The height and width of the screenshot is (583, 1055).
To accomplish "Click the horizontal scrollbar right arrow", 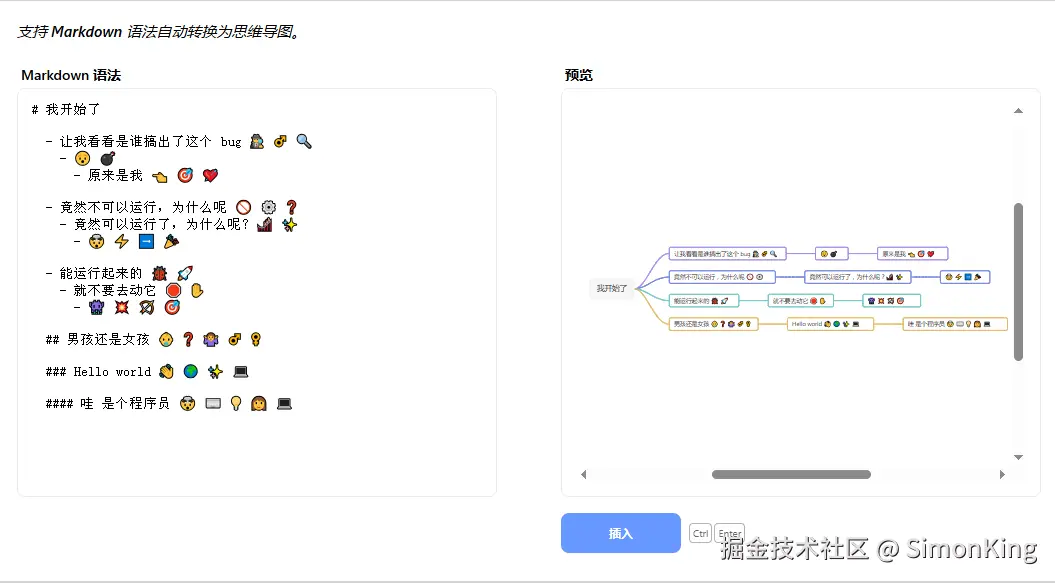I will tap(1002, 474).
